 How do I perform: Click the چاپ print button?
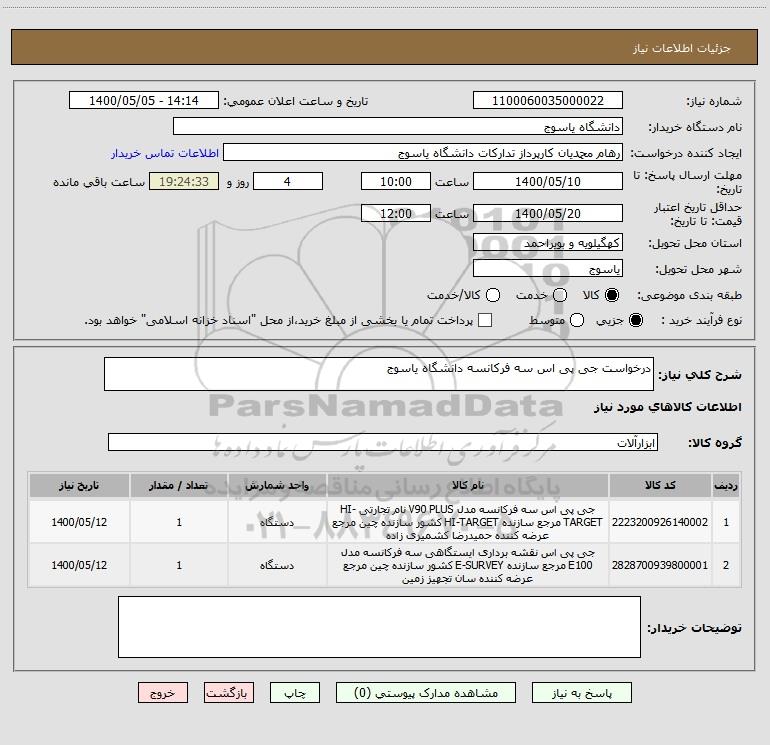(295, 693)
